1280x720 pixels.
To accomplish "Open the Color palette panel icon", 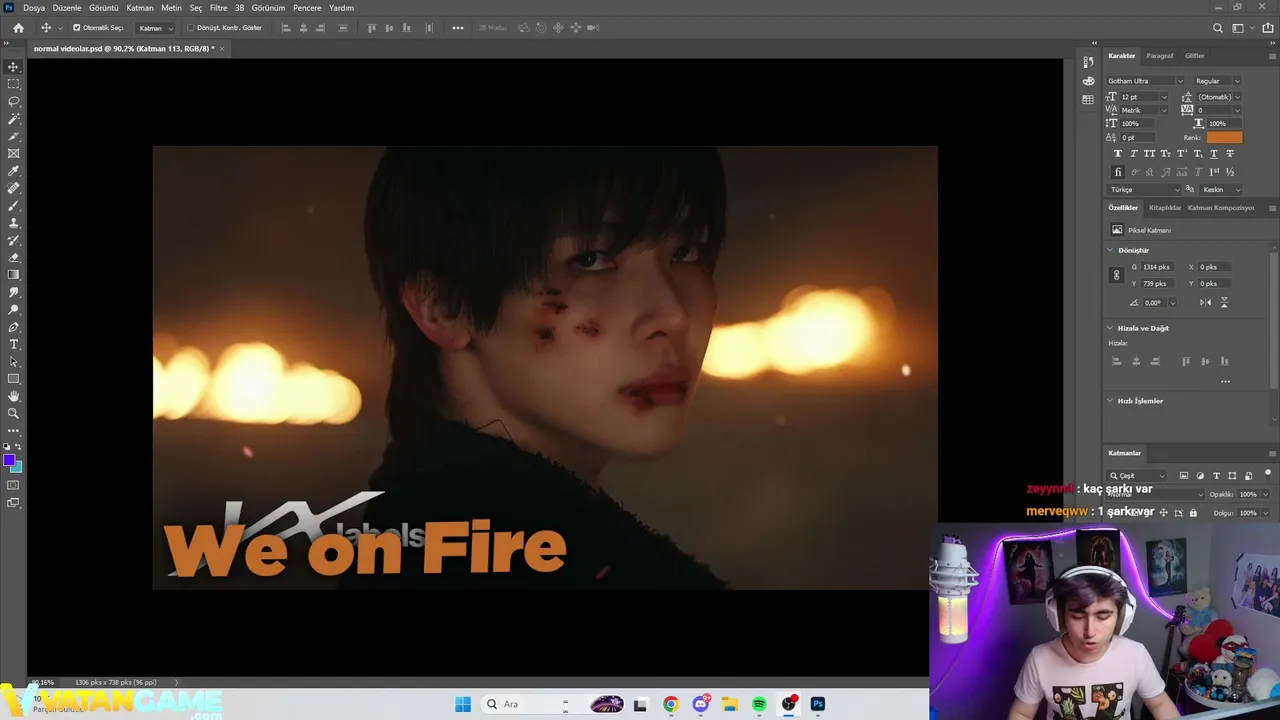I will click(1088, 81).
